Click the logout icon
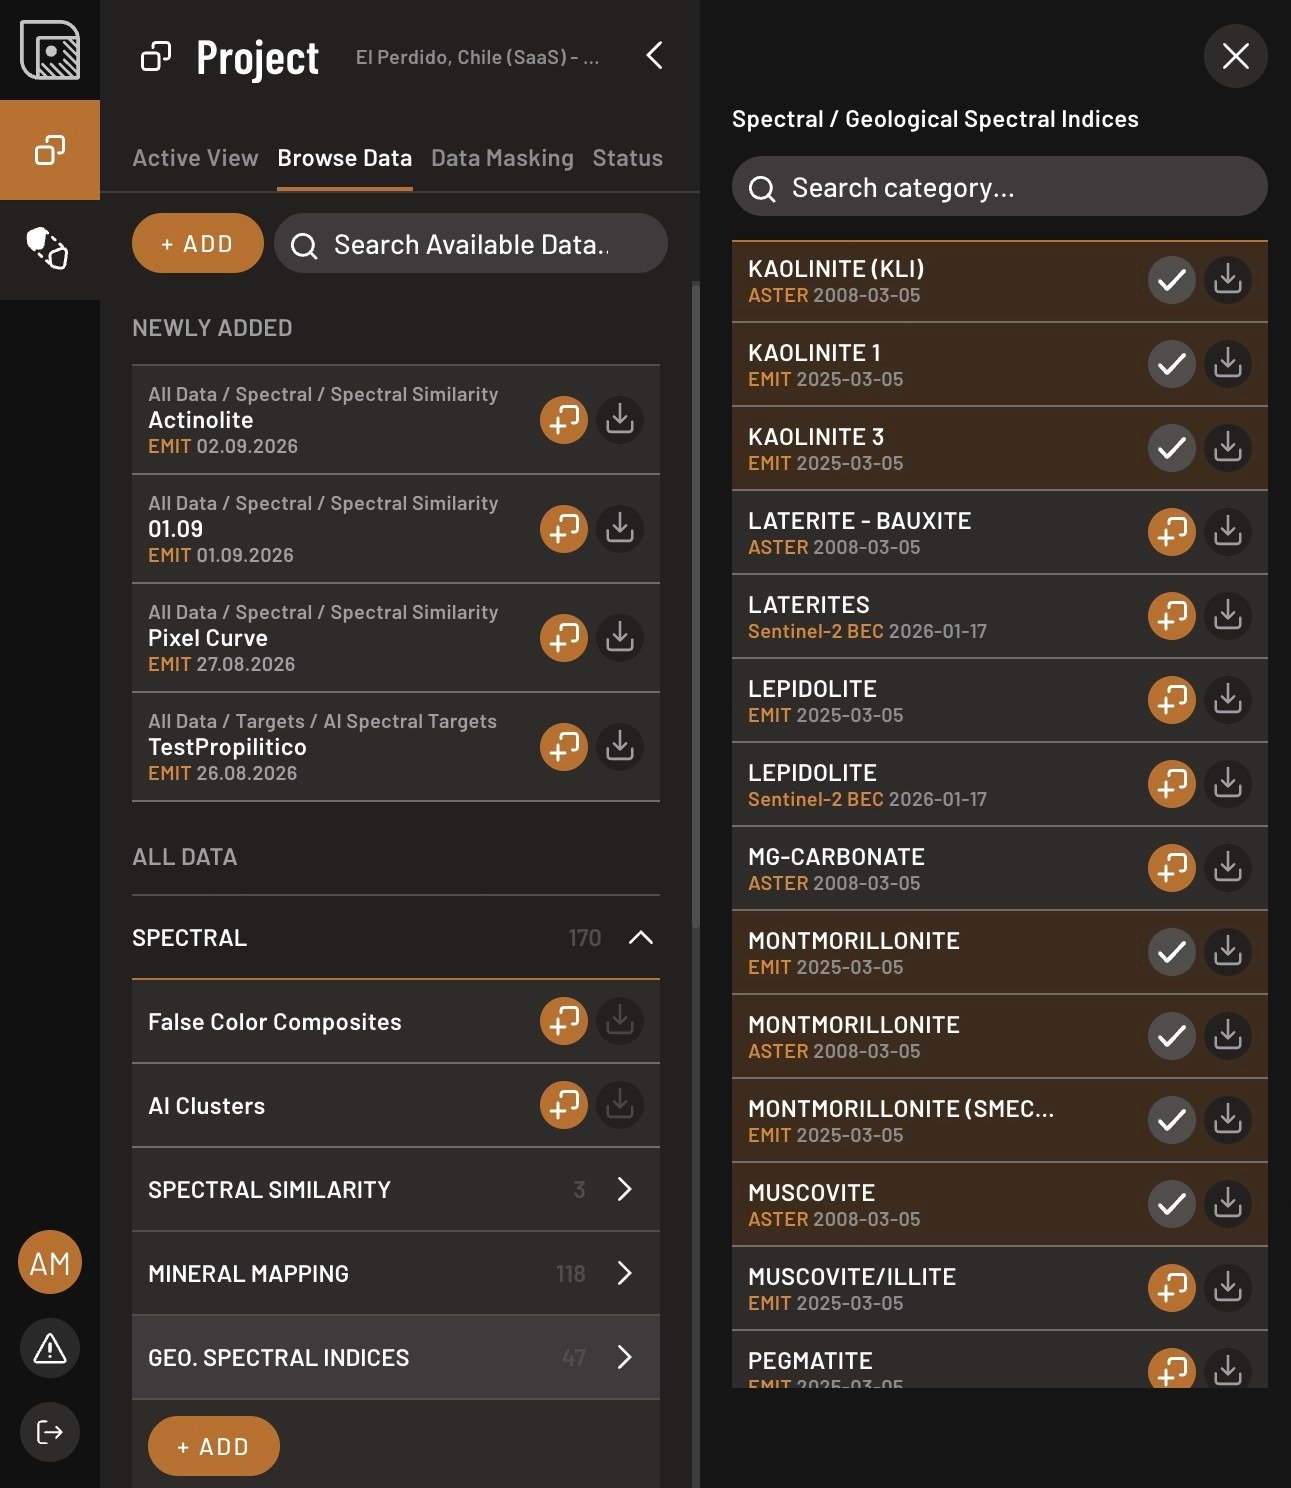 pos(50,1432)
